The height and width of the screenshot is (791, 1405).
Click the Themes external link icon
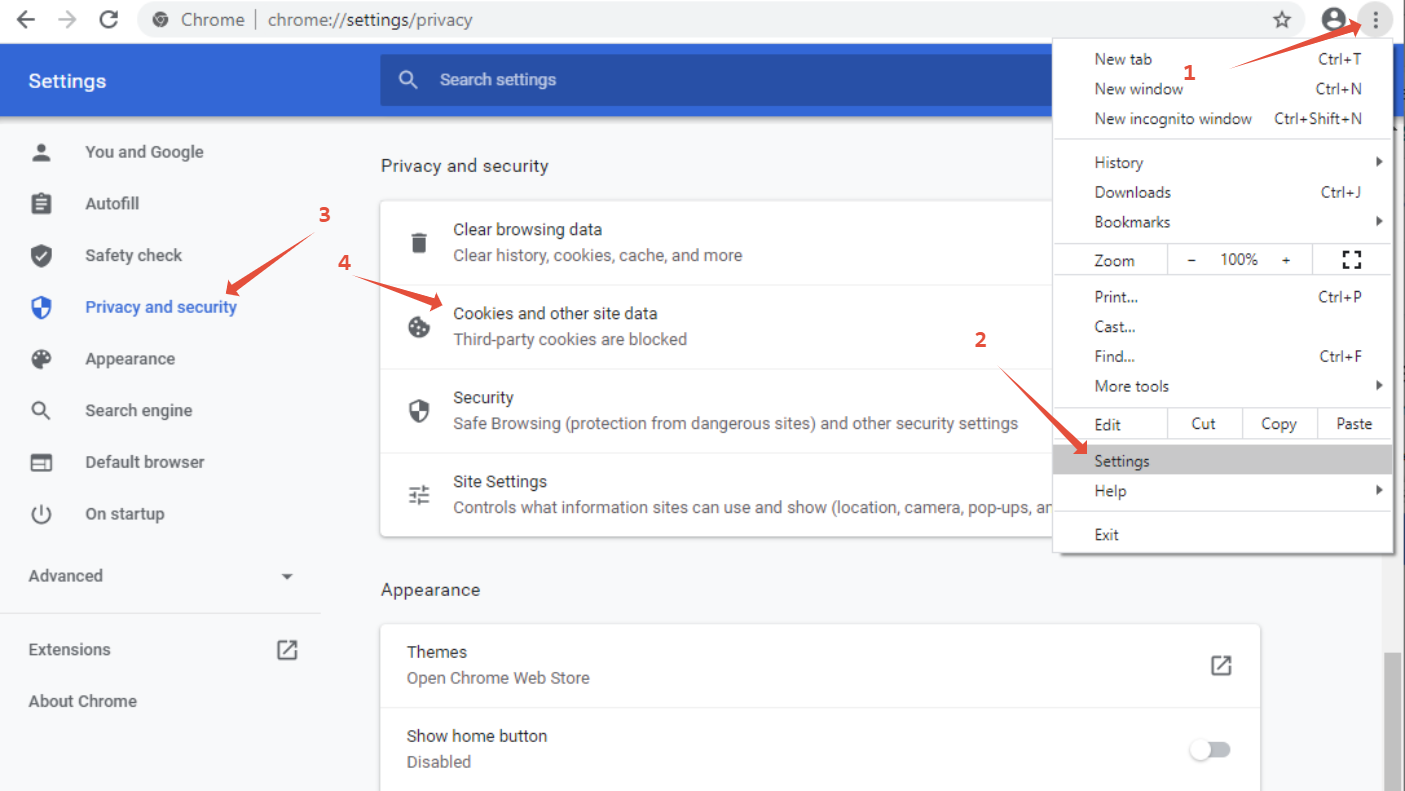click(x=1221, y=665)
